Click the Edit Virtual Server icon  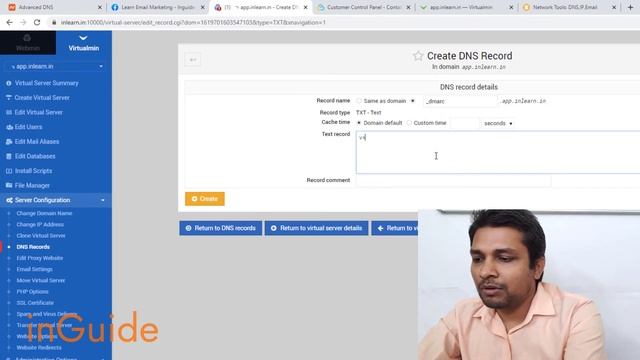pos(9,112)
